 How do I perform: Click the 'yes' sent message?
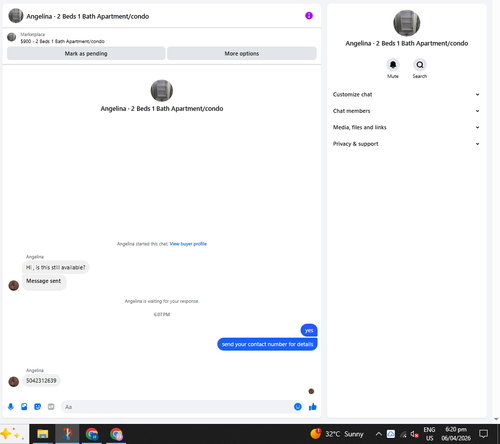pos(309,330)
